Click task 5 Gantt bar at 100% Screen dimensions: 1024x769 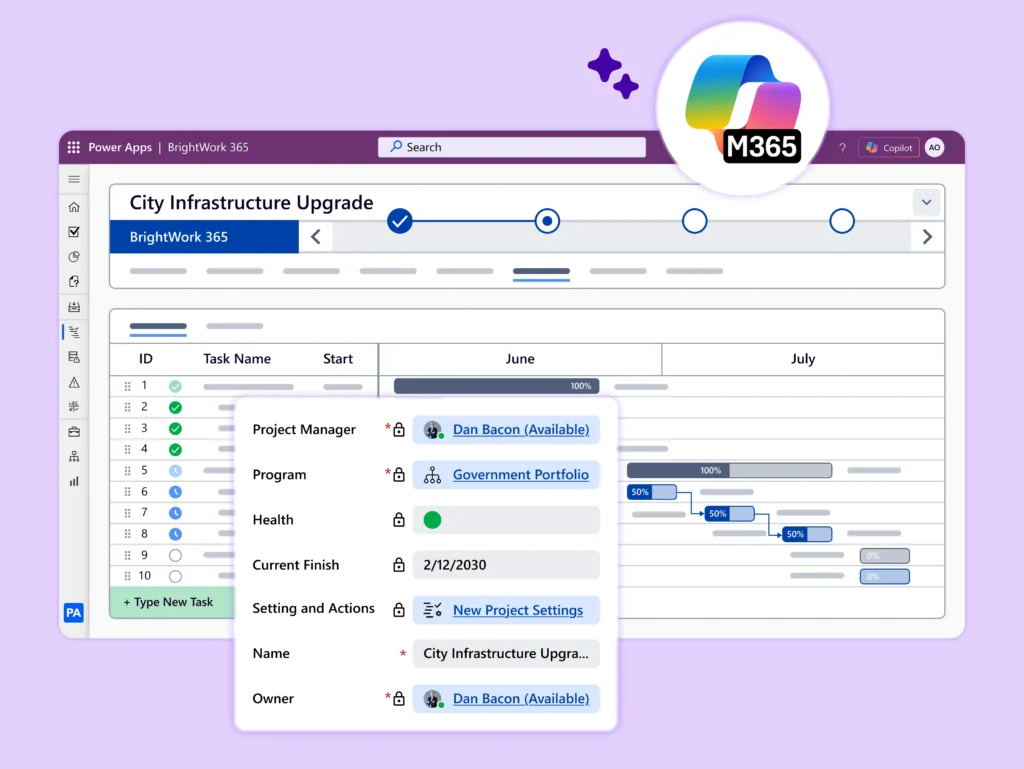coord(729,470)
